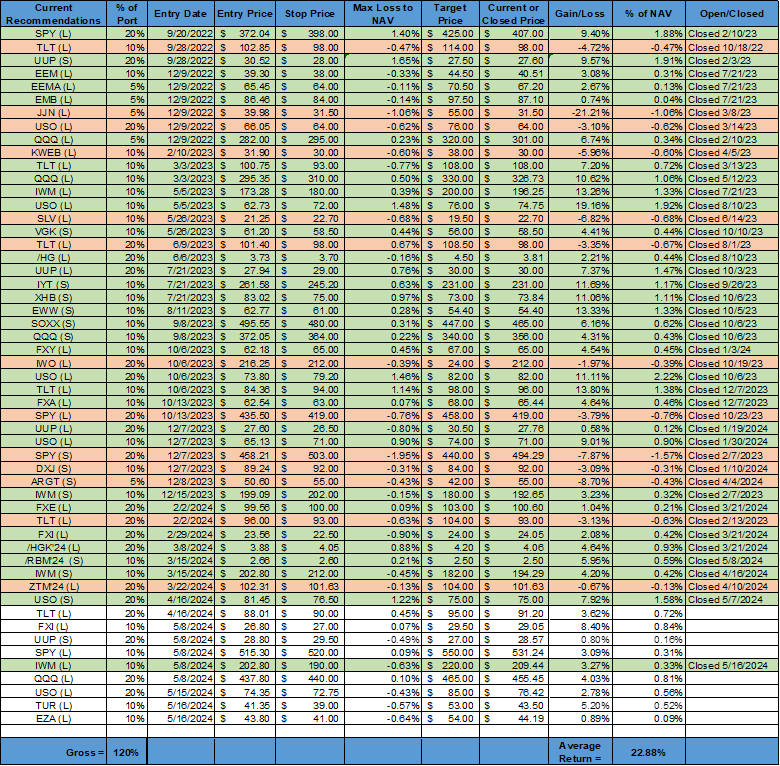This screenshot has height=766, width=780.
Task: Select the 'EZA (L)' row label
Action: point(53,718)
